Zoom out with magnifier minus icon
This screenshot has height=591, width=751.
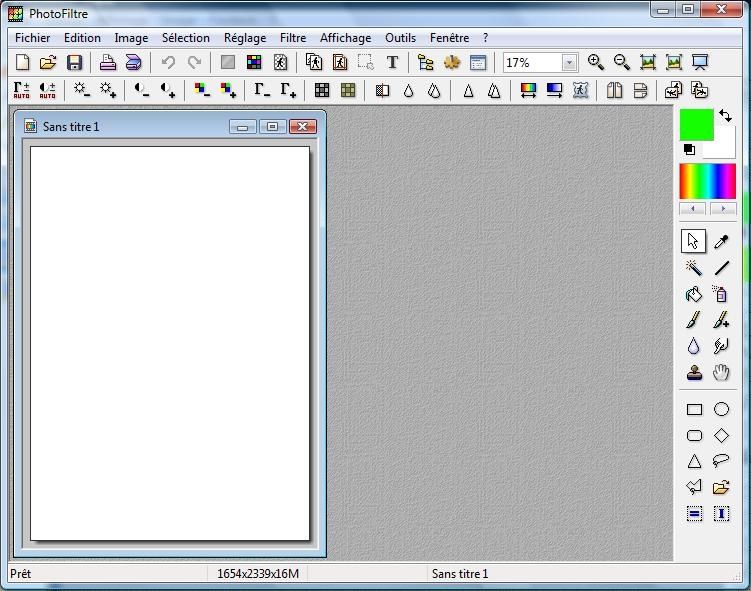622,62
